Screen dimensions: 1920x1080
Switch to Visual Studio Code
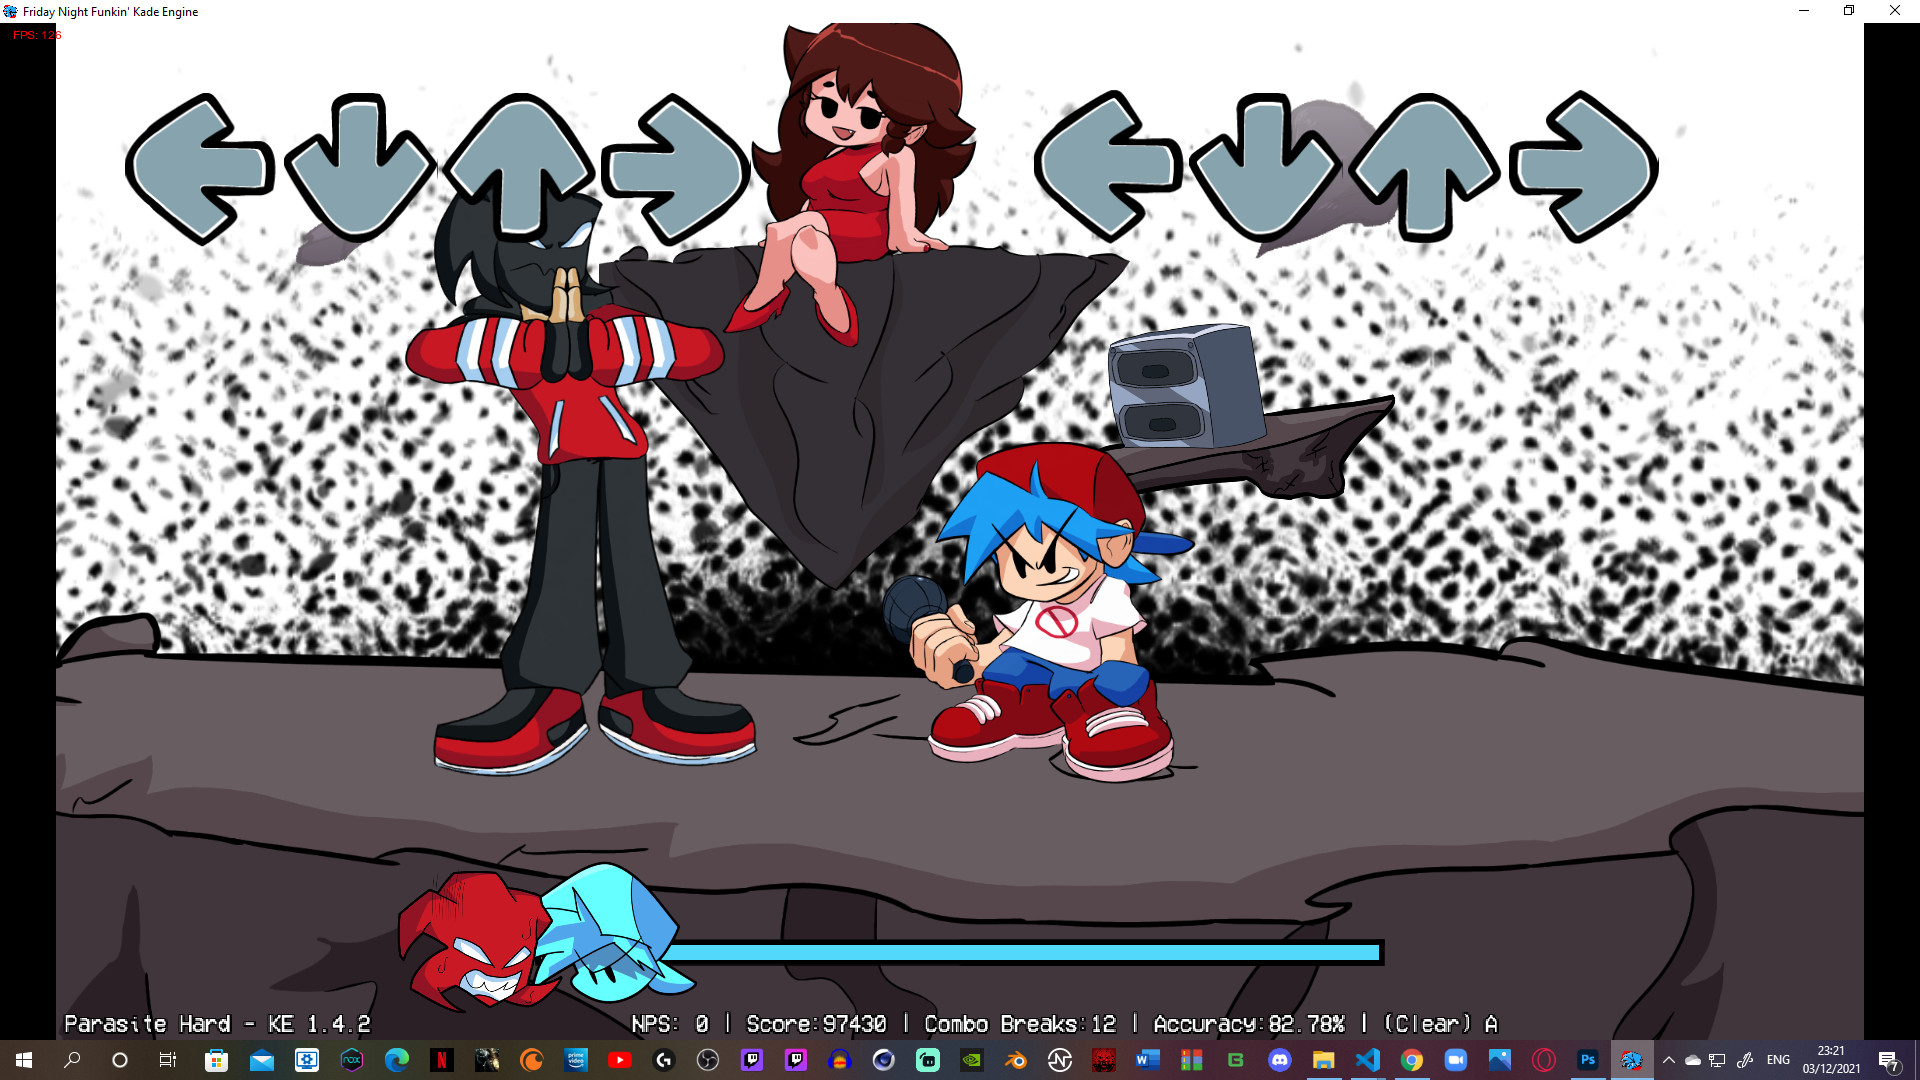[x=1368, y=1060]
